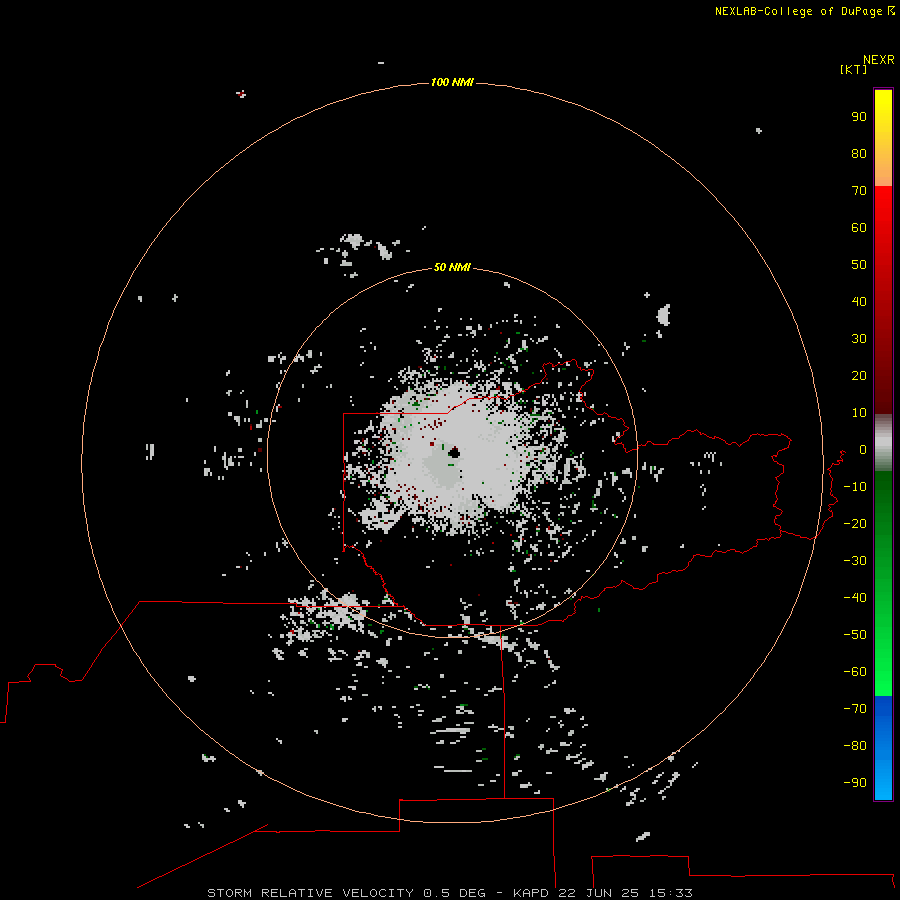900x900 pixels.
Task: Select the positive 20 scale value
Action: coord(859,375)
